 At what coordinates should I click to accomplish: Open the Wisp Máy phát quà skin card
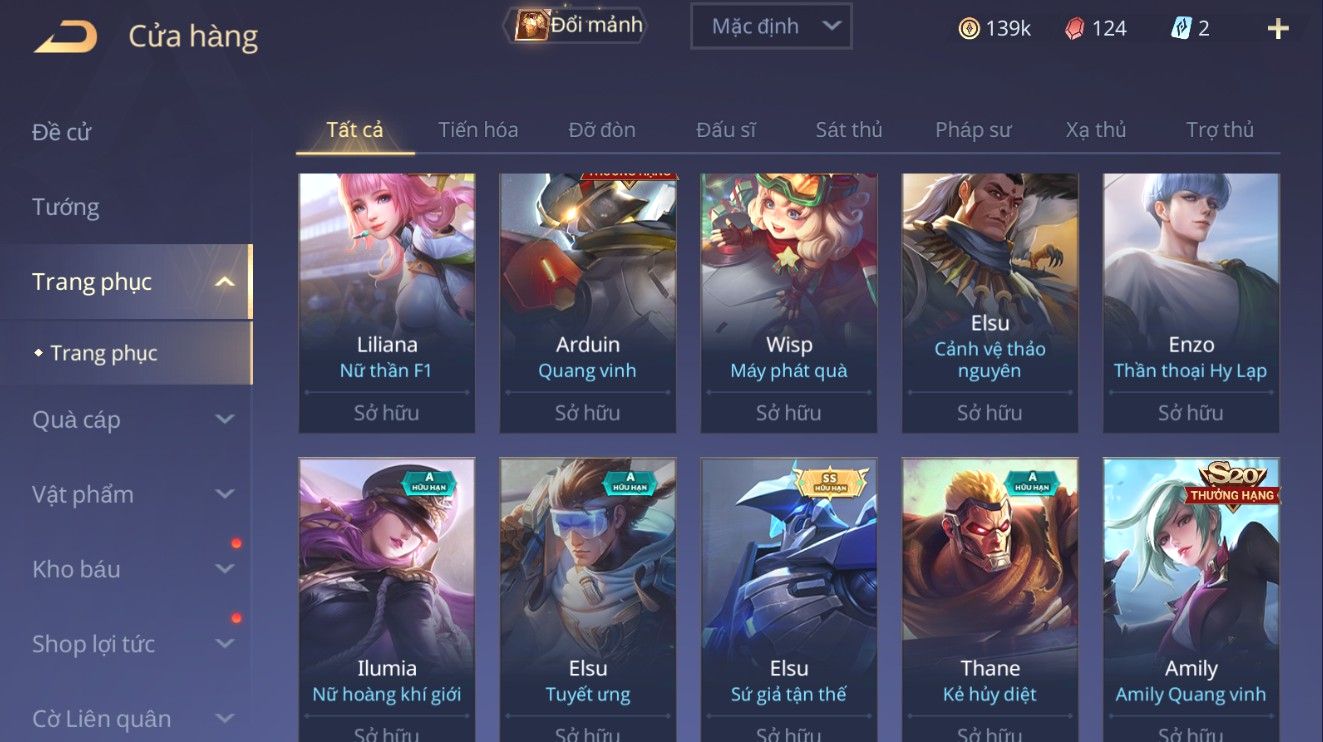point(789,303)
